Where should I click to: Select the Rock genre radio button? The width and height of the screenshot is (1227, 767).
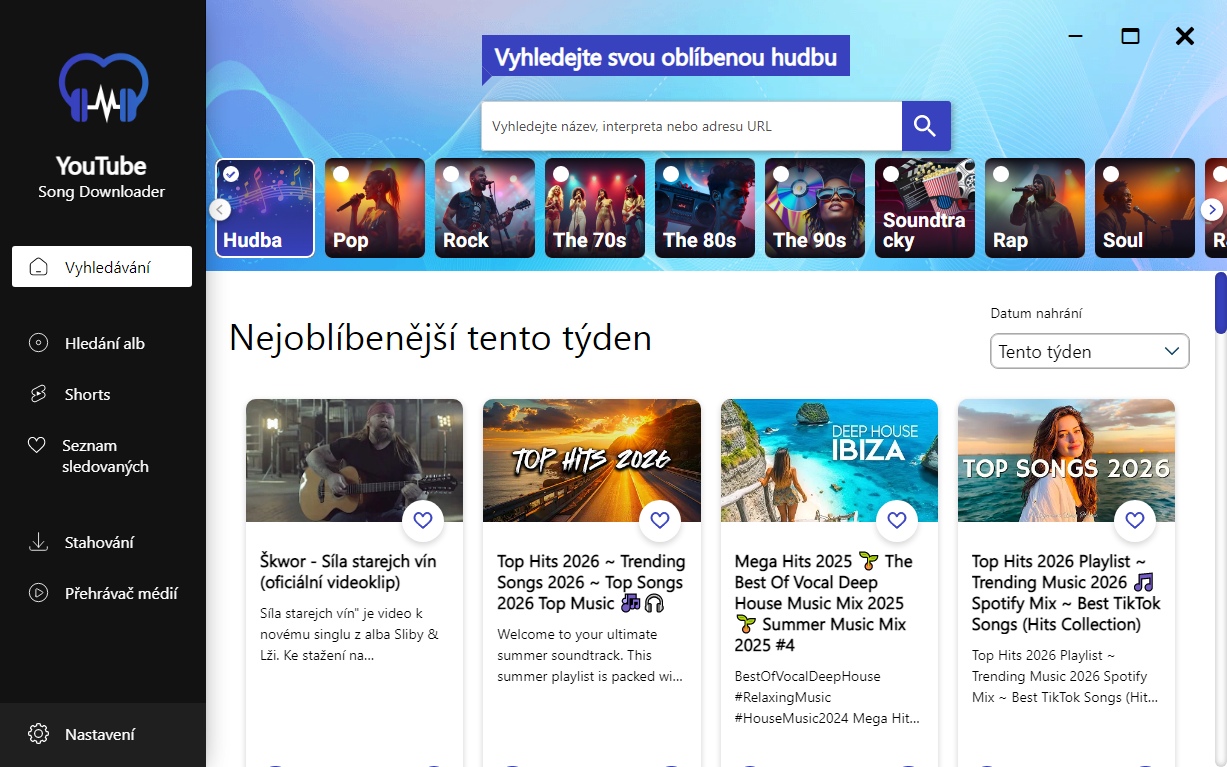click(451, 174)
